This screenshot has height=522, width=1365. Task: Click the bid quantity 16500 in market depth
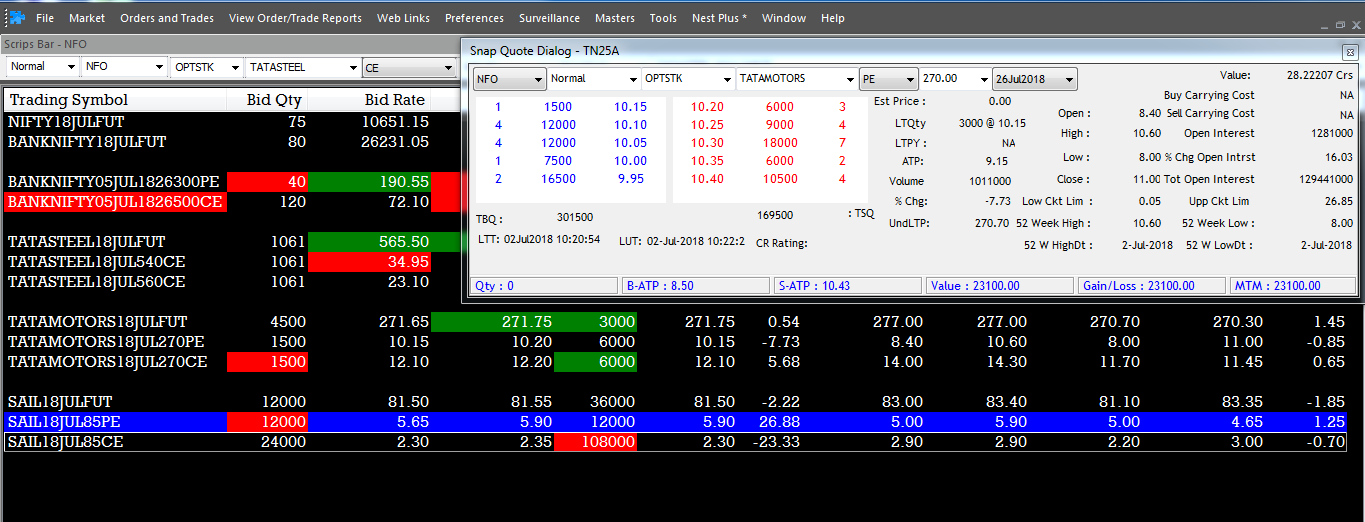pos(558,179)
